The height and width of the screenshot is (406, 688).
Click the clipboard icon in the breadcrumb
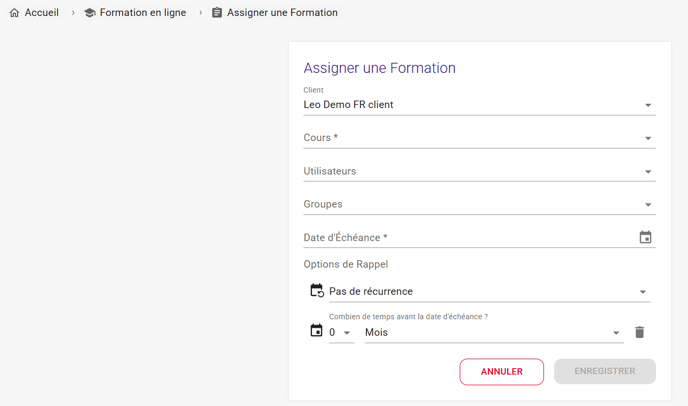(217, 13)
